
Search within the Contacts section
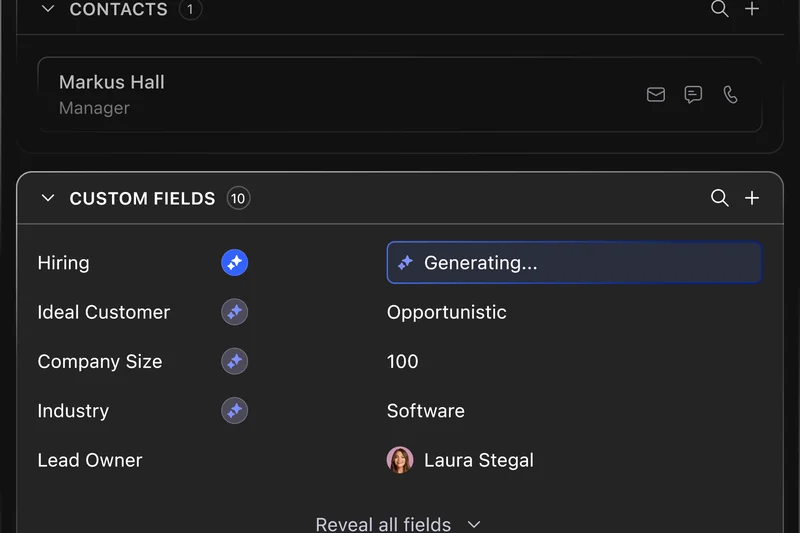[719, 9]
